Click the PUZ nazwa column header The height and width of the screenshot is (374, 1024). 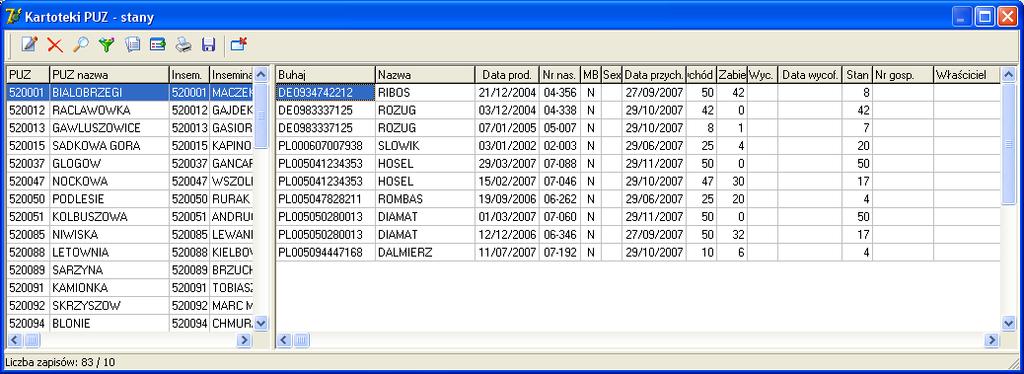click(x=110, y=74)
